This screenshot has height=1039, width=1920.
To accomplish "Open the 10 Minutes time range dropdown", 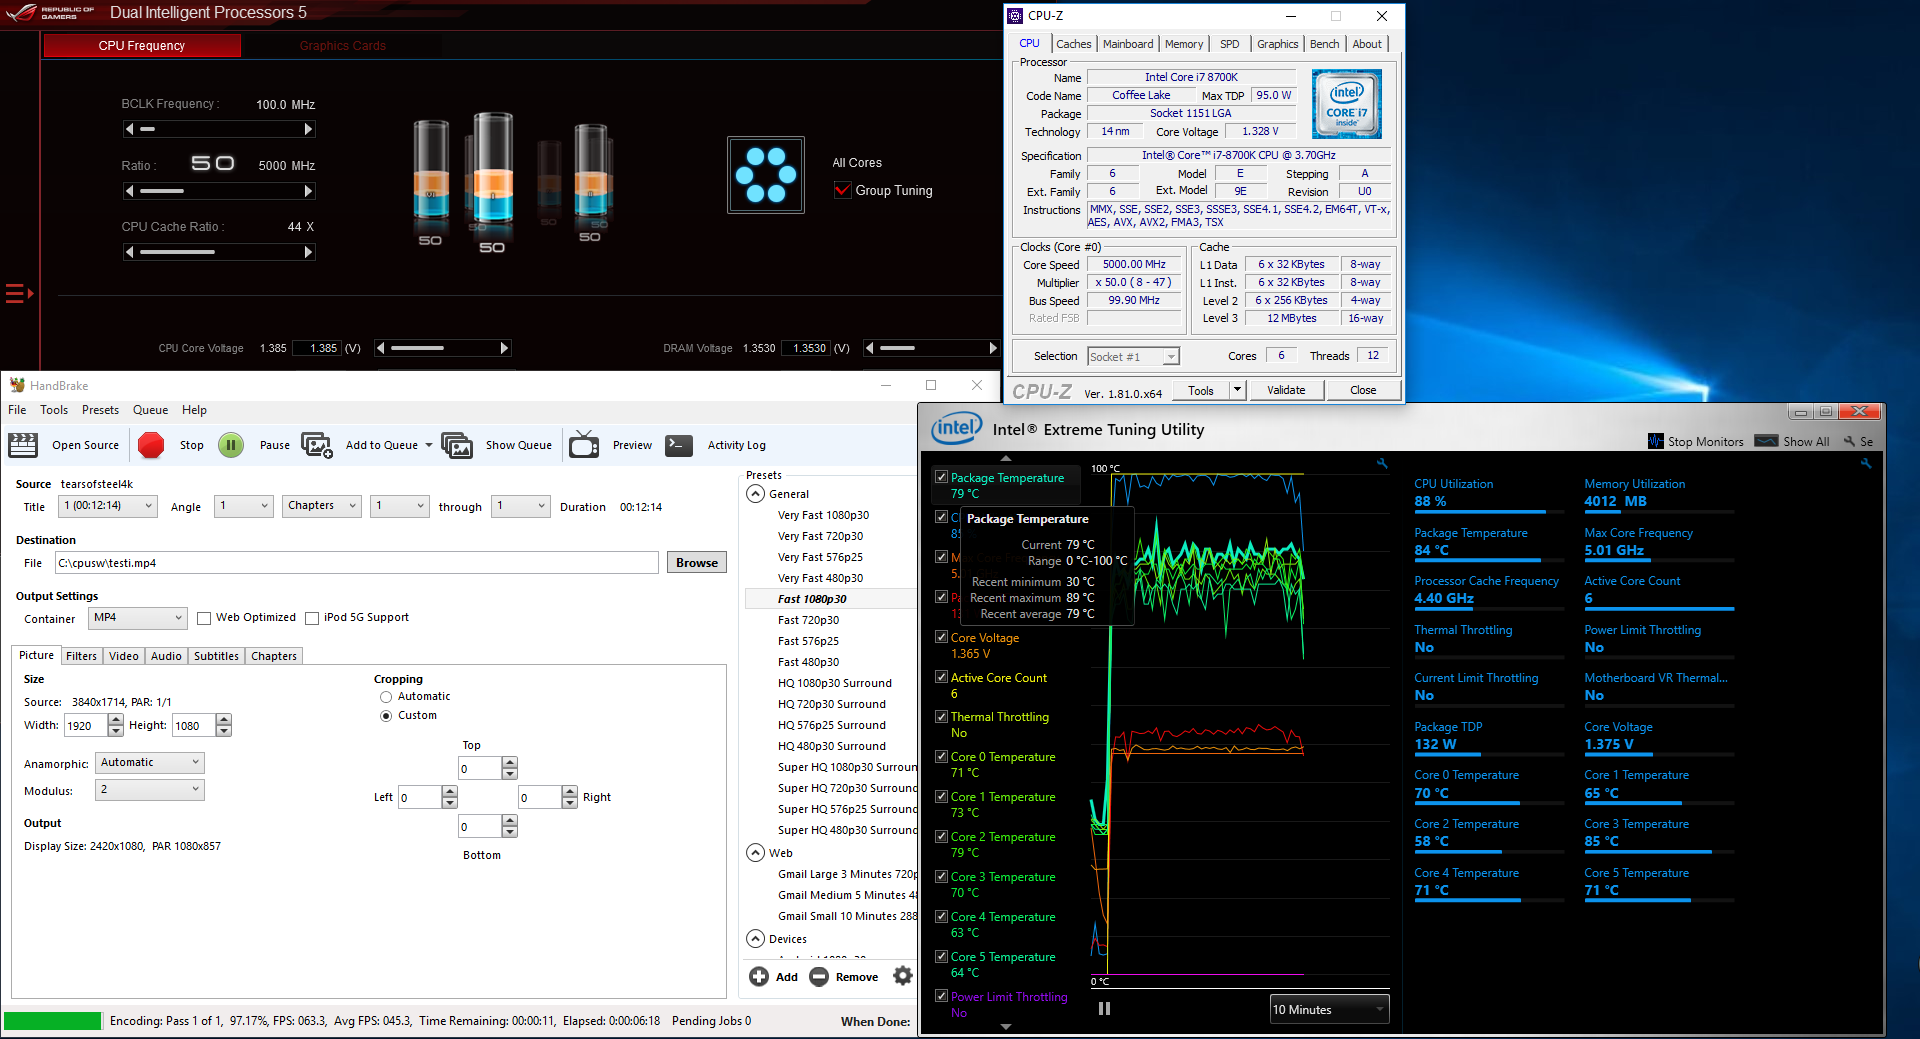I will (x=1329, y=1009).
